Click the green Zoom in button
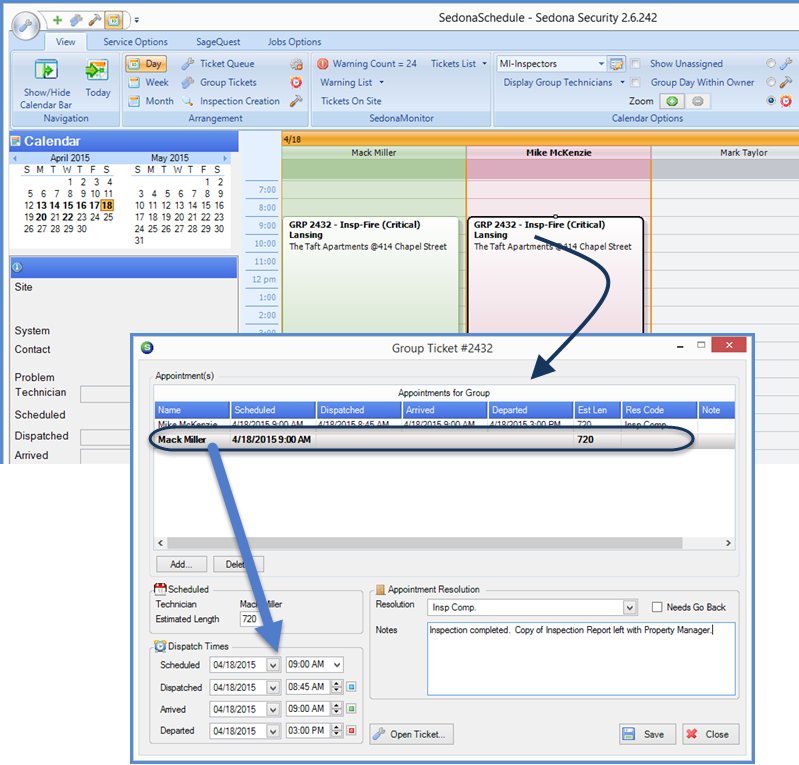Screen dimensions: 799x765 [672, 101]
